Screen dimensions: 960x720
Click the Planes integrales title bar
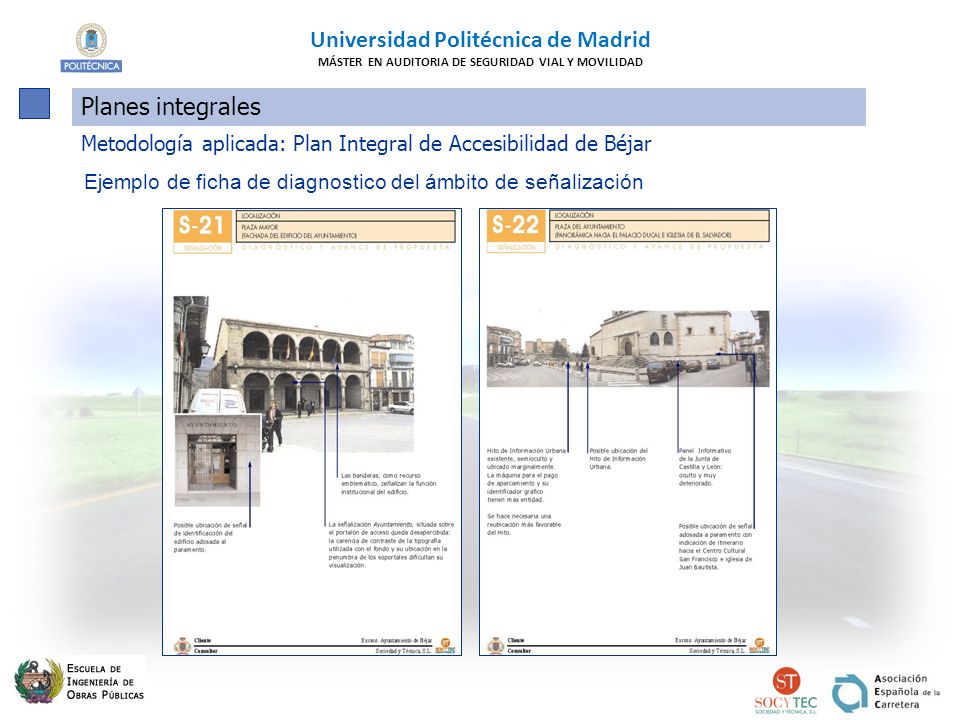pyautogui.click(x=469, y=107)
